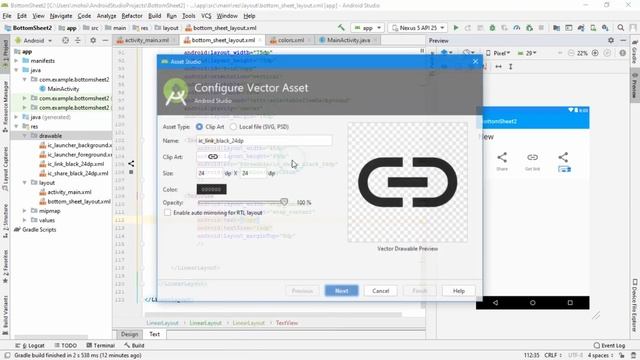Viewport: 640px width, 360px height.
Task: Open the File menu
Action: tap(7, 16)
